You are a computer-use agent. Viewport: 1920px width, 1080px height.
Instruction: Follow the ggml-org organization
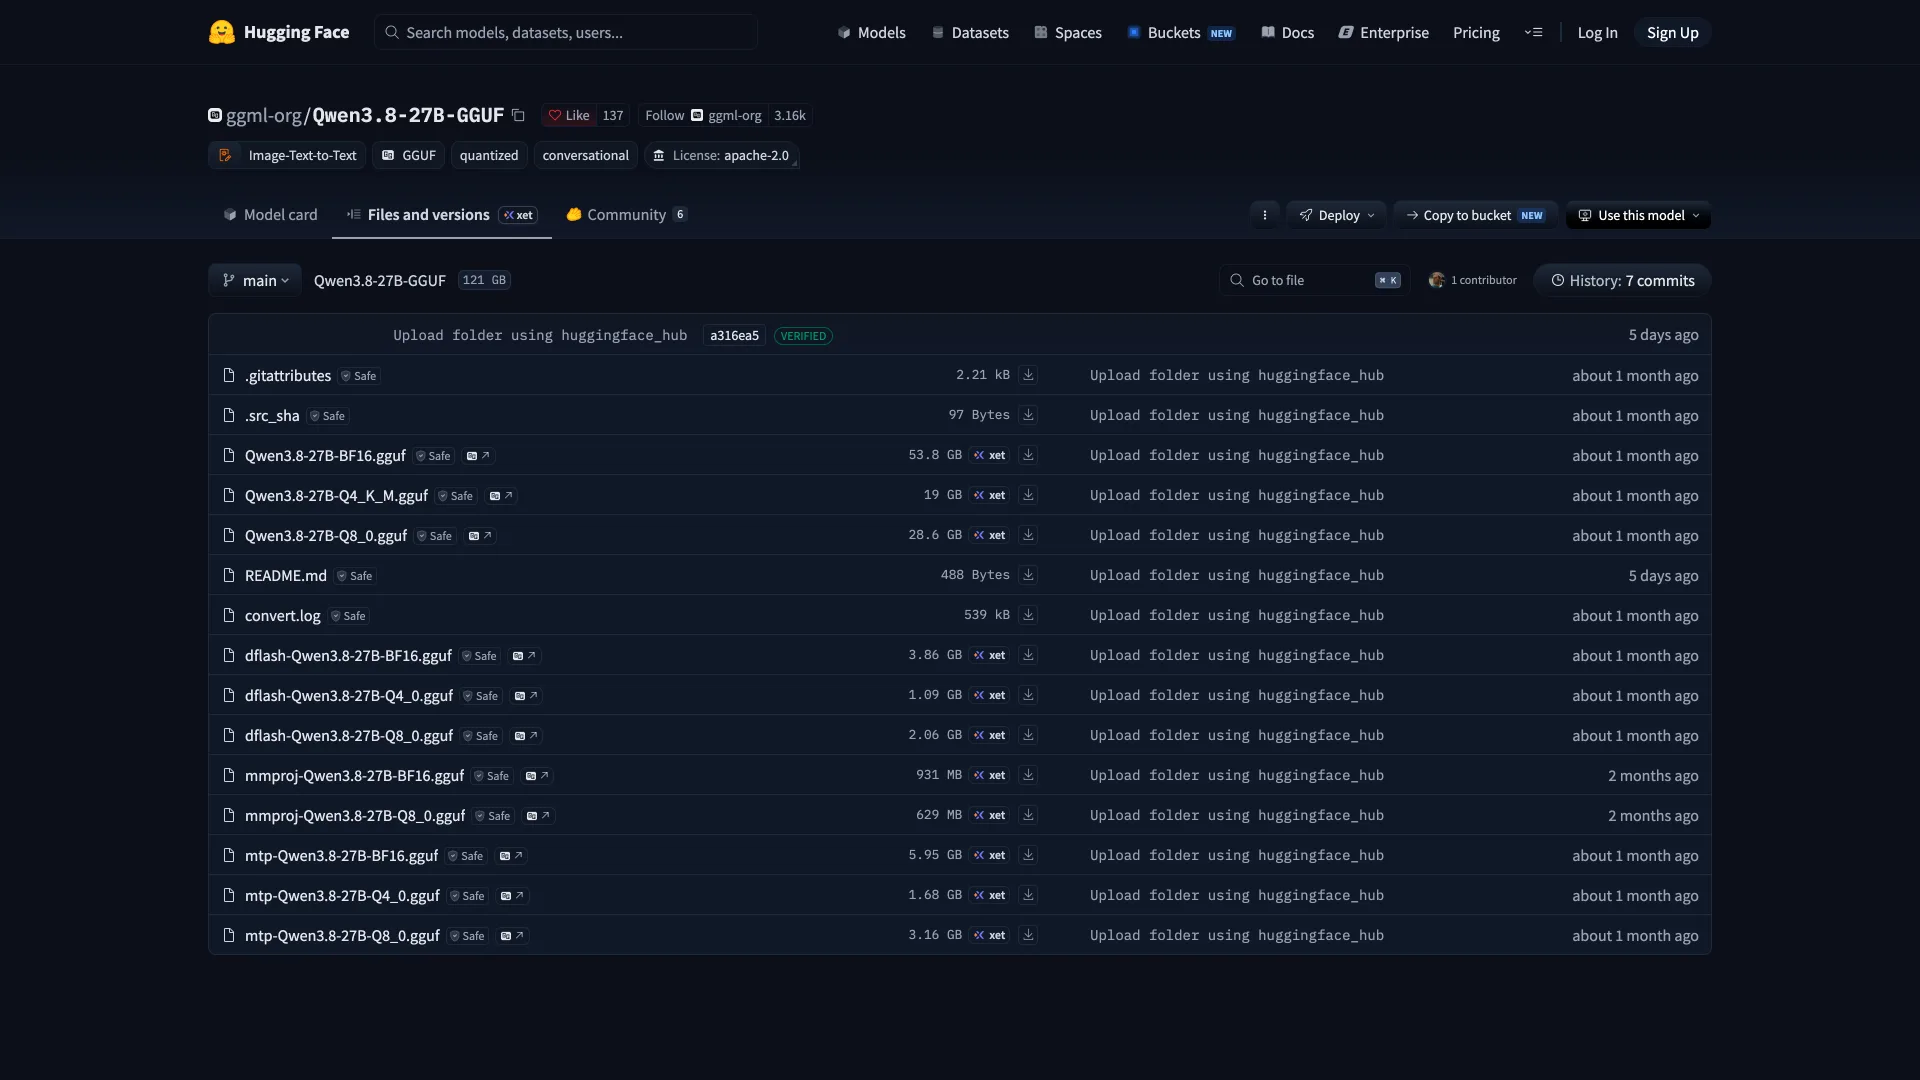(703, 115)
